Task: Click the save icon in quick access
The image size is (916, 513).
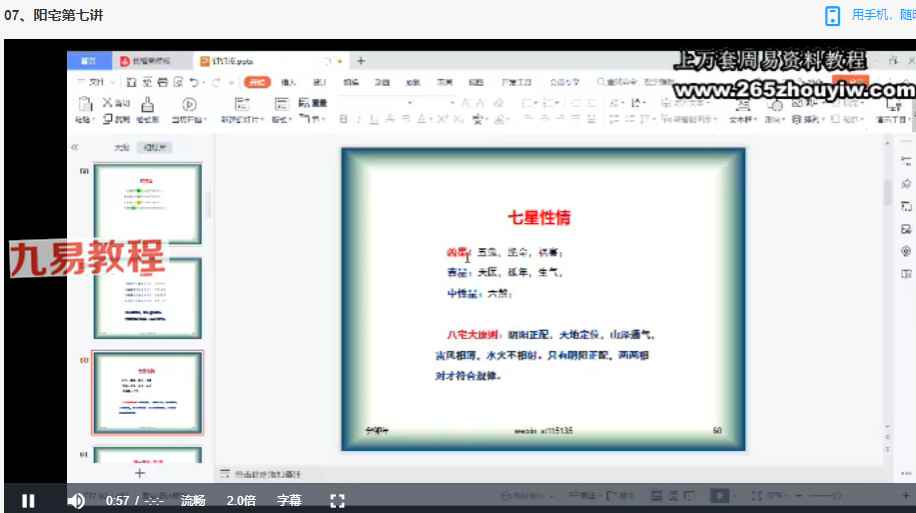Action: pos(131,82)
